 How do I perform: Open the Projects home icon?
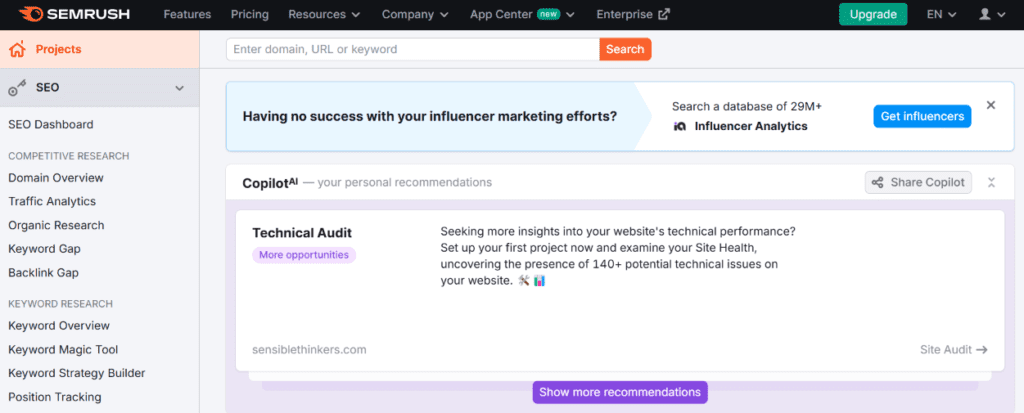coord(17,49)
